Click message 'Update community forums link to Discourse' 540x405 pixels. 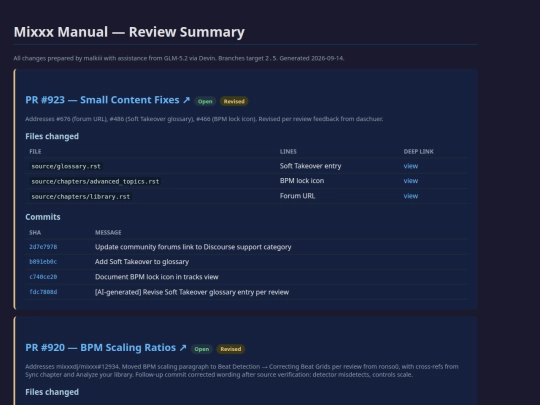pyautogui.click(x=193, y=247)
